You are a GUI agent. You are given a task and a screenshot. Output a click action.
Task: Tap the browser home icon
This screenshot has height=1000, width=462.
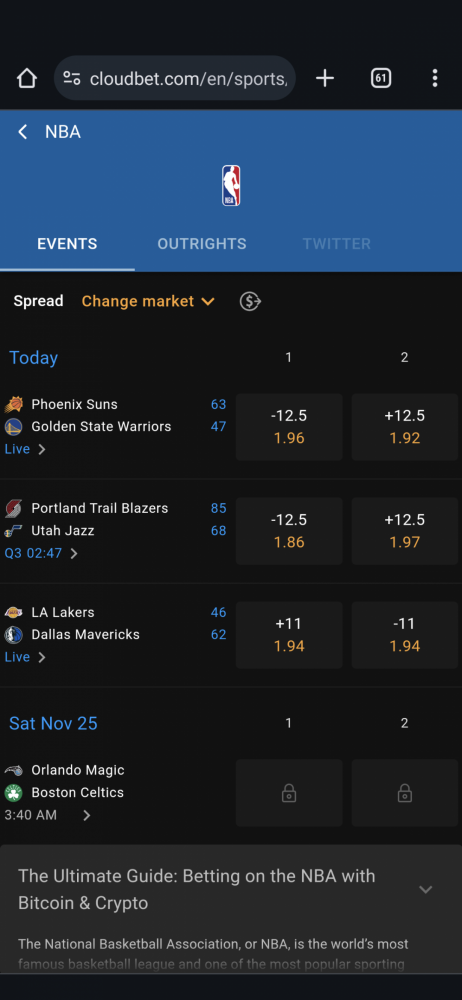coord(27,78)
